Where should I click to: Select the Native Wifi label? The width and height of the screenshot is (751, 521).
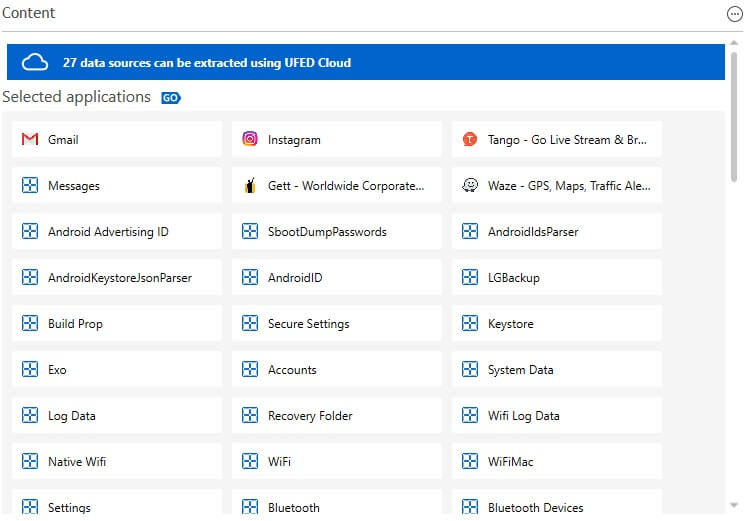point(77,462)
